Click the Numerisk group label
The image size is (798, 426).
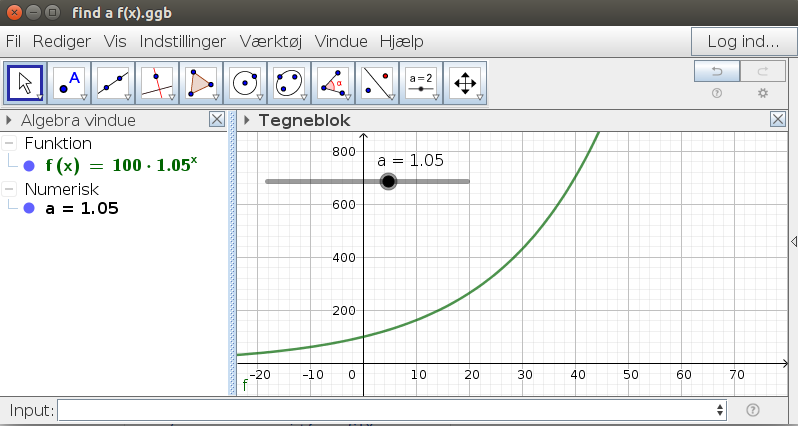(x=62, y=189)
